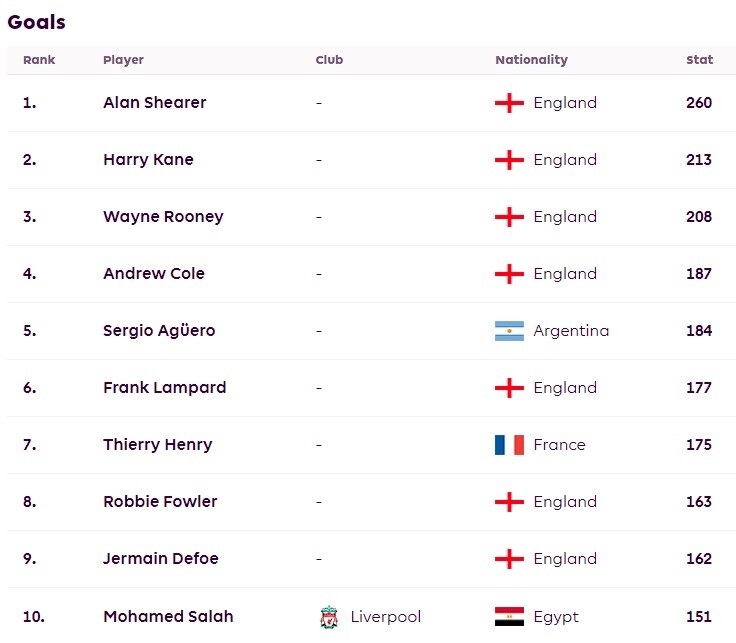Click the Egypt flag icon
This screenshot has height=643, width=736.
pos(509,617)
